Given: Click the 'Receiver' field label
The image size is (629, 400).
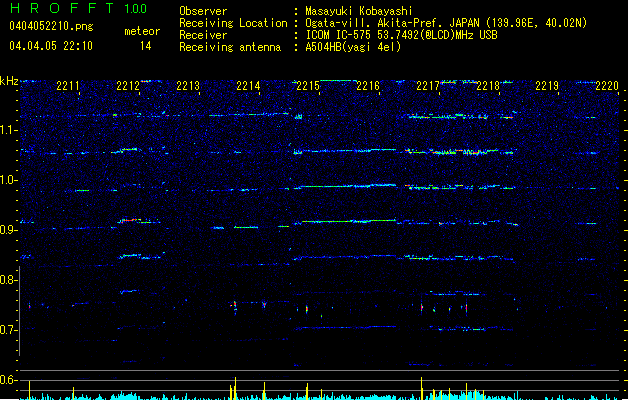Looking at the screenshot, I should pos(203,35).
